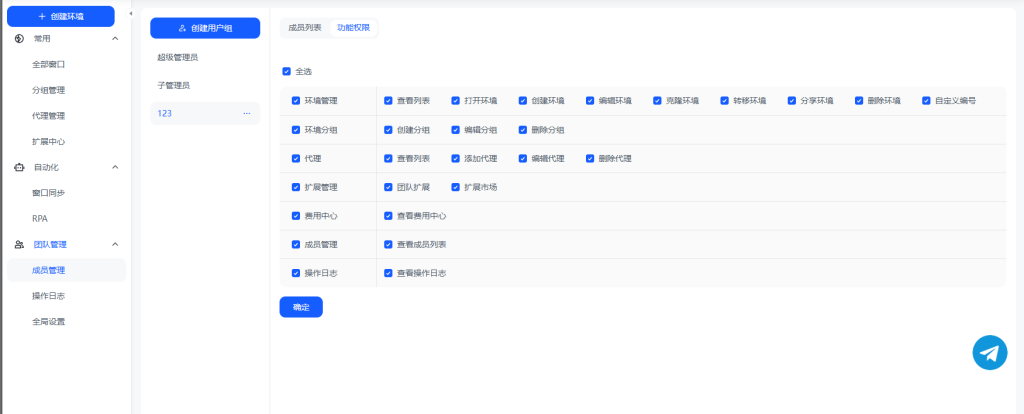The width and height of the screenshot is (1024, 414).
Task: Collapse the 自动化 section chevron
Action: tap(114, 167)
